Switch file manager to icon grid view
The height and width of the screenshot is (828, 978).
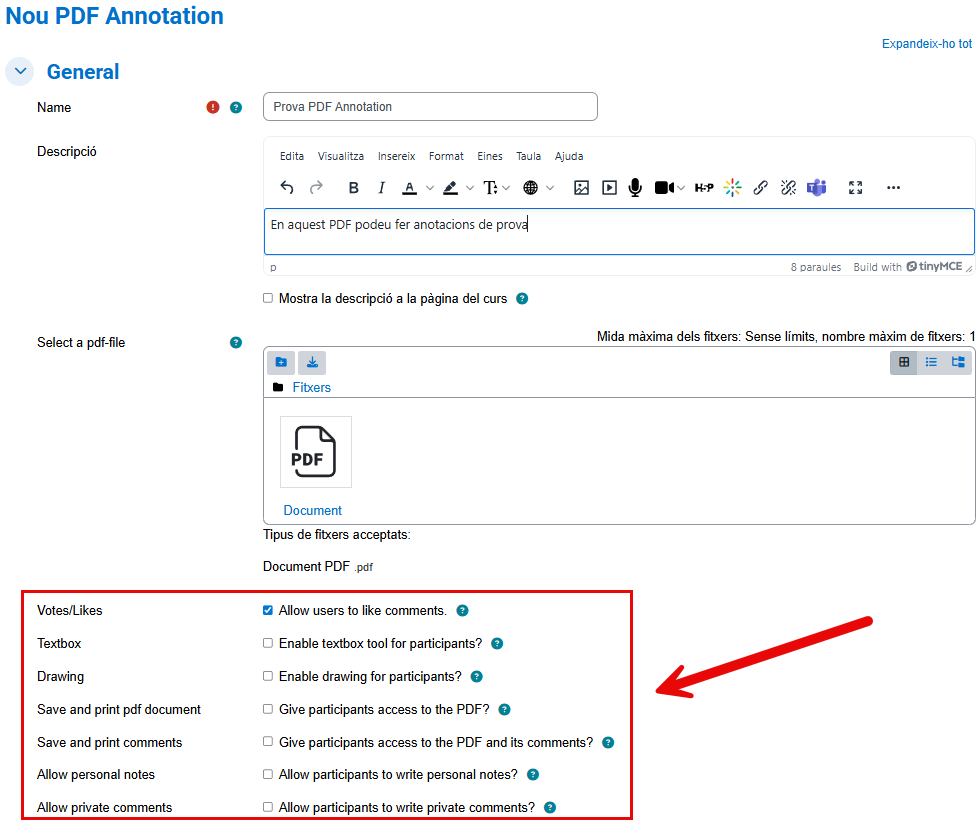click(904, 362)
